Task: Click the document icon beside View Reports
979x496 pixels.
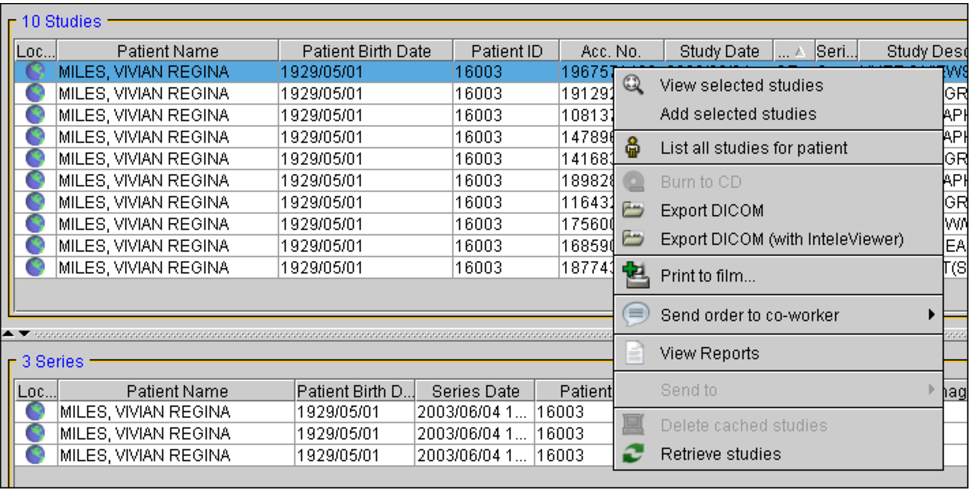Action: click(x=634, y=353)
